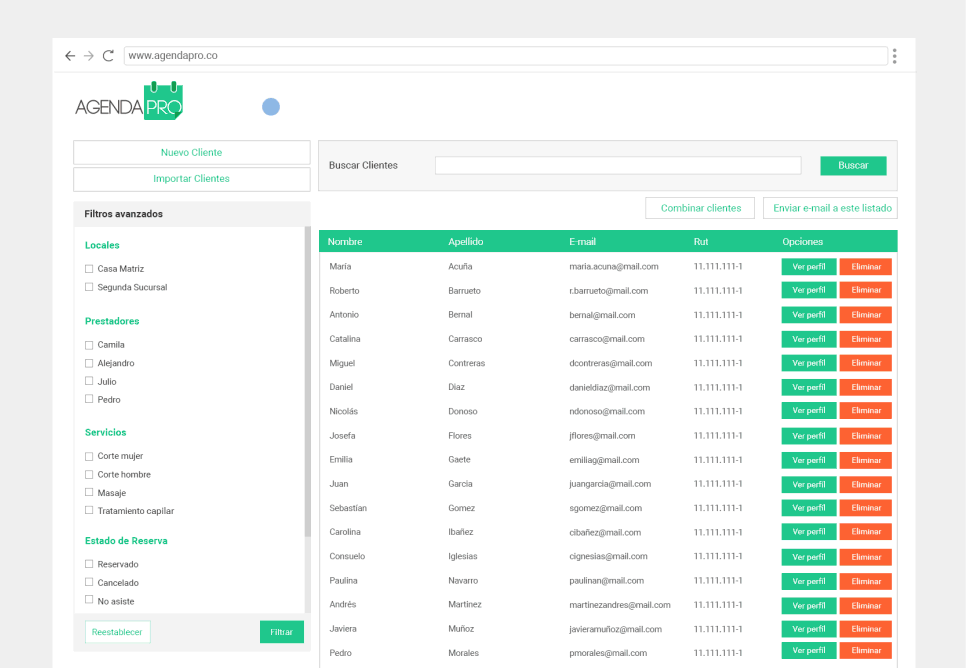Click email martinezandres@mail.com

click(620, 605)
